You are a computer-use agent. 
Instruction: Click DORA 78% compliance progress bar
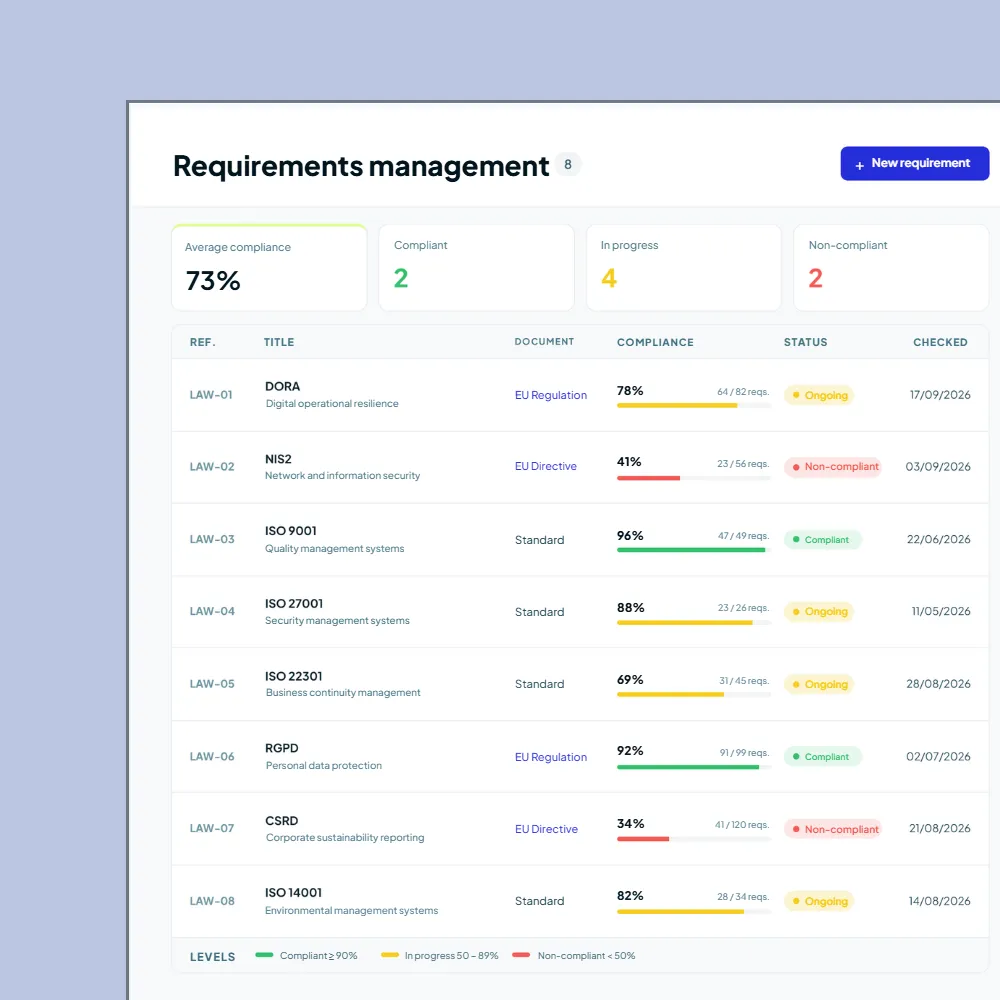(x=694, y=406)
